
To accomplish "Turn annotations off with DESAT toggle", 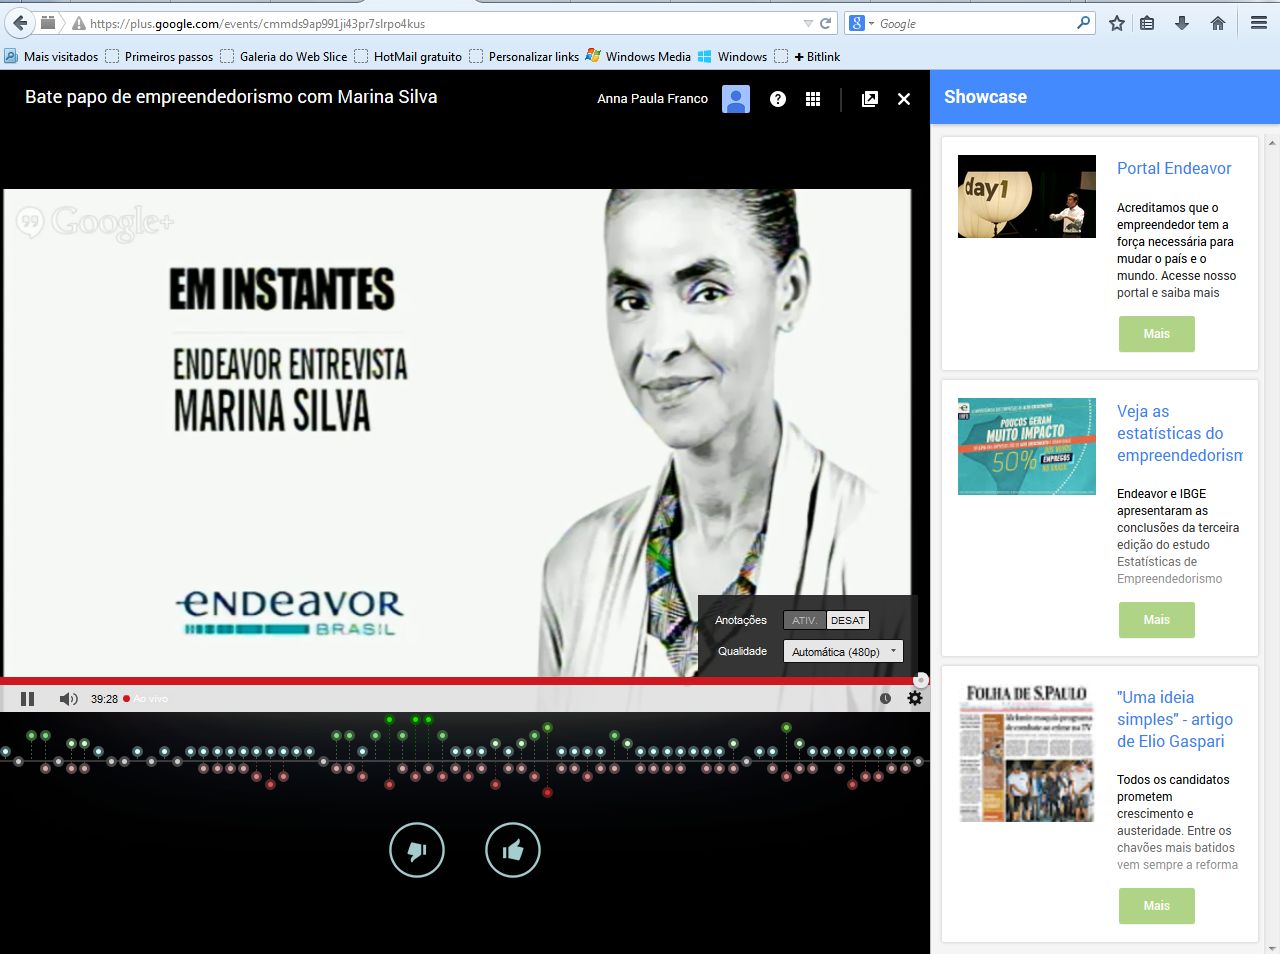I will [x=848, y=620].
